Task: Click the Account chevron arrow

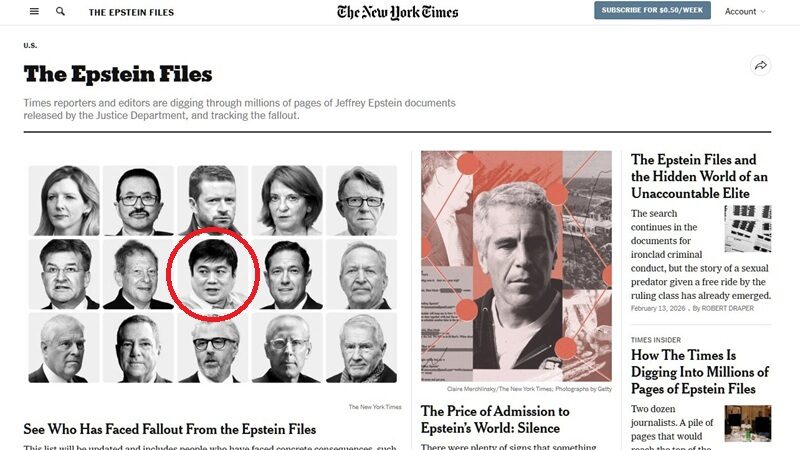Action: [763, 12]
